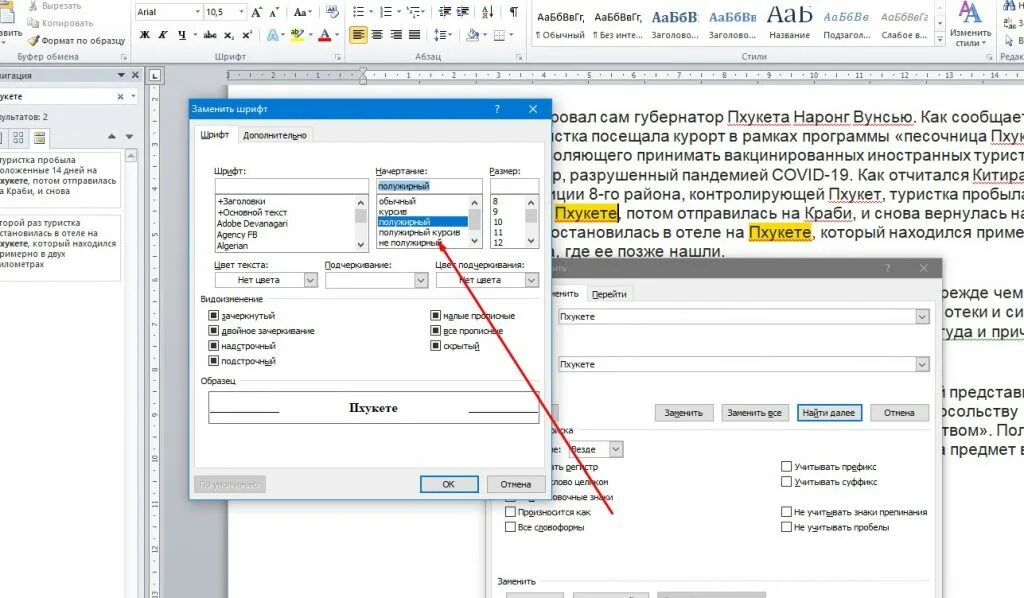
Task: Enable Не учитывать знаки препинания
Action: click(786, 512)
